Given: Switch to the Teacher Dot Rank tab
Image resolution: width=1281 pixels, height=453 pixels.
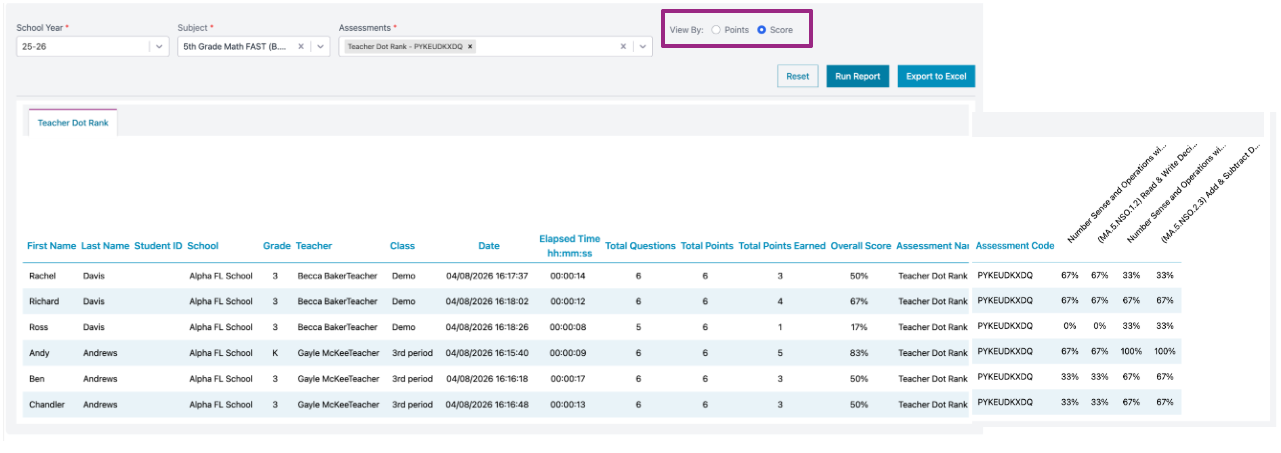Looking at the screenshot, I should coord(73,123).
